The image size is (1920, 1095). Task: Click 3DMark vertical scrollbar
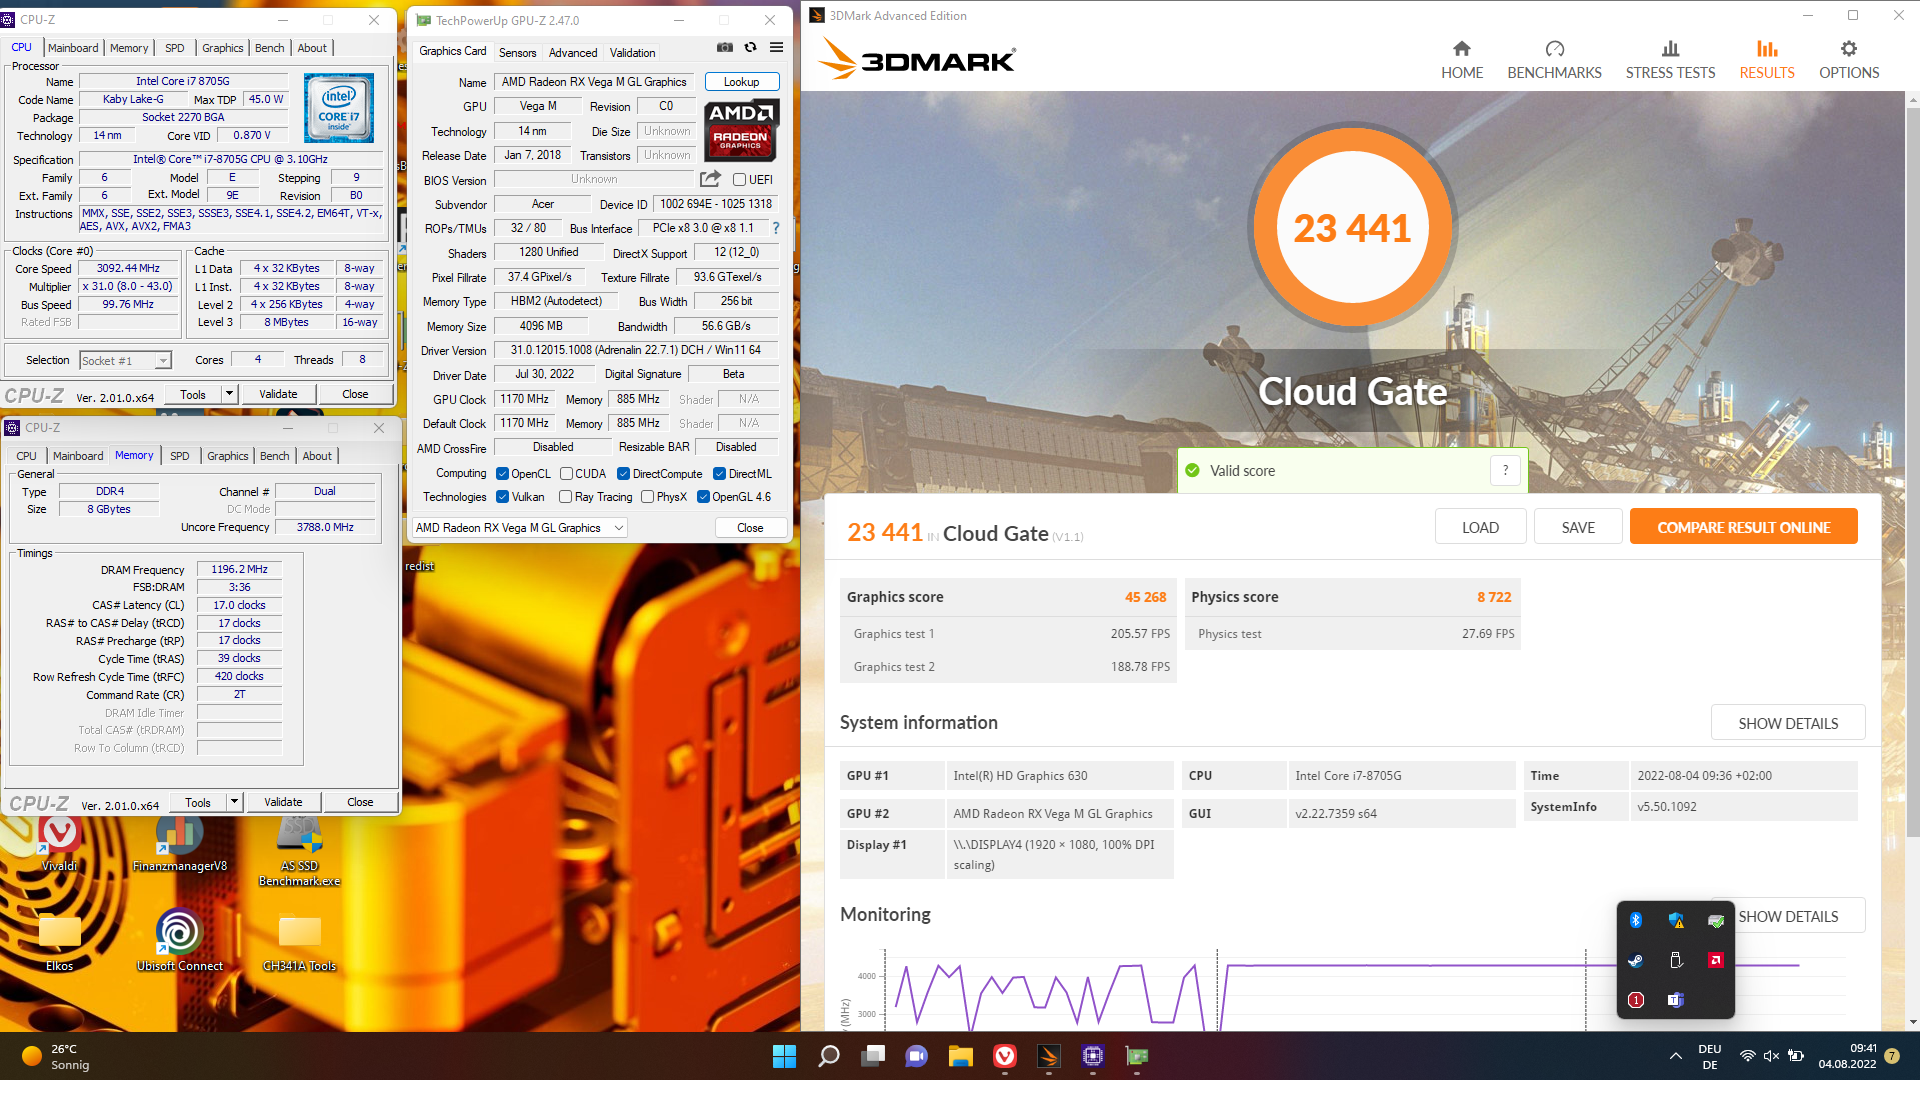click(1913, 470)
